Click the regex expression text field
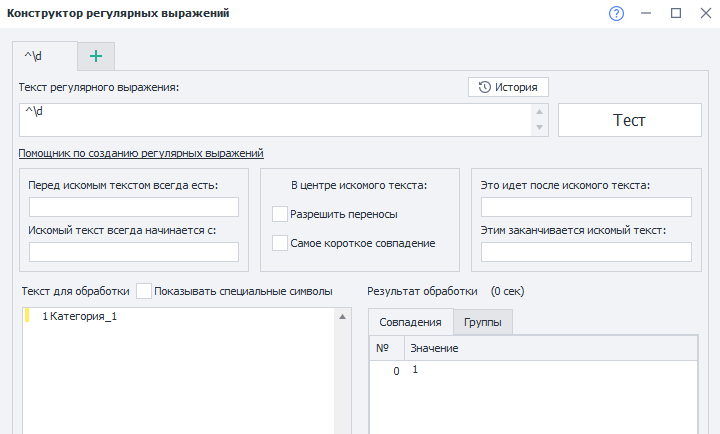The height and width of the screenshot is (434, 720). (275, 120)
